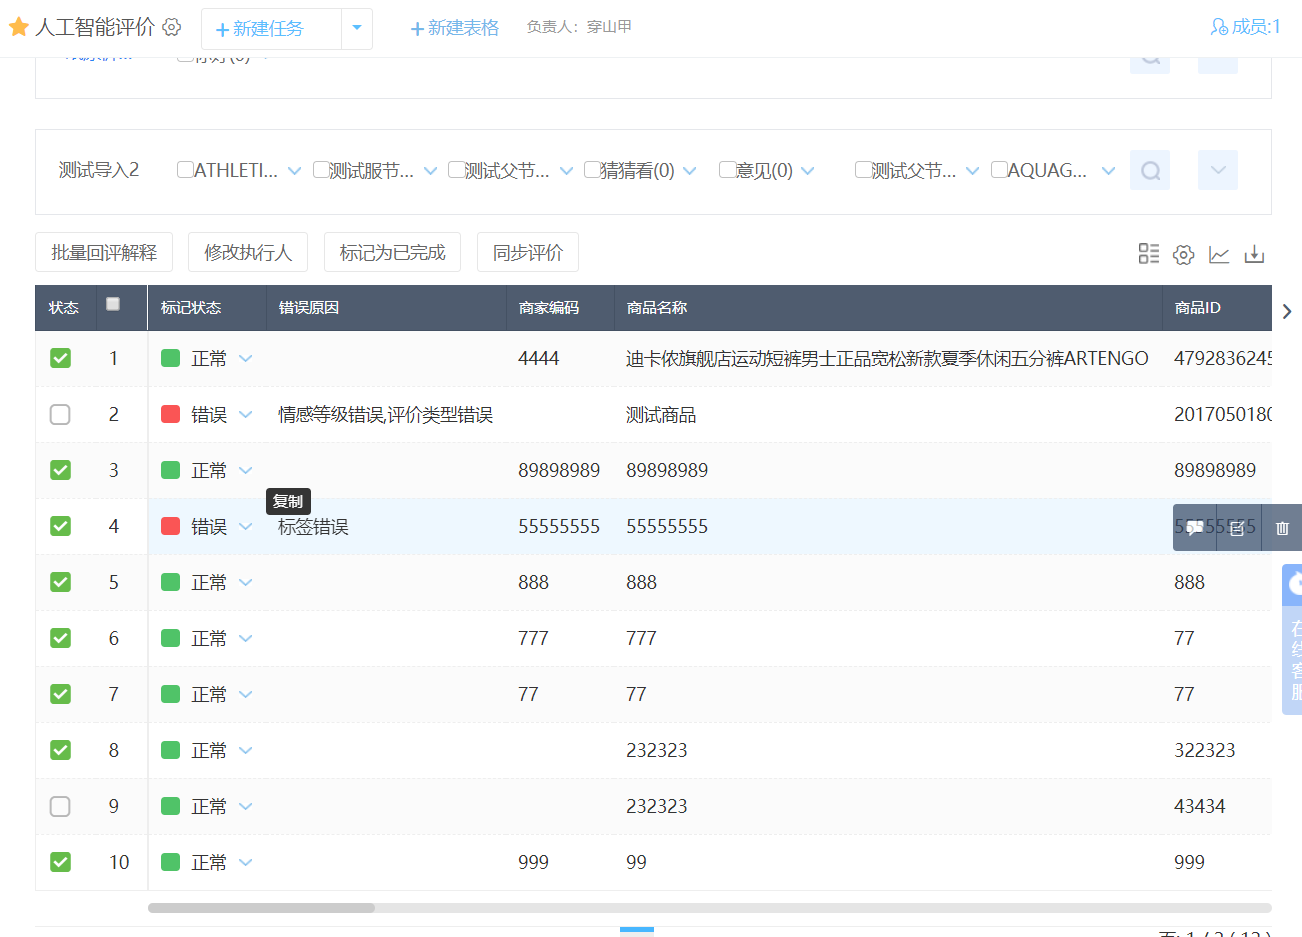Viewport: 1302px width, 937px height.
Task: Expand the status dropdown for row 2
Action: coord(246,414)
